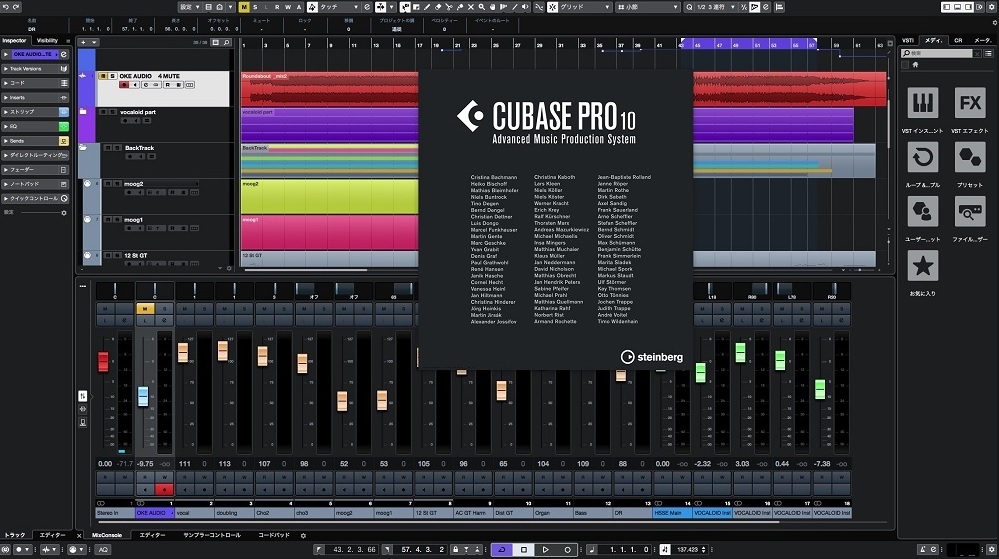The image size is (999, 559).
Task: Select the MixConsole lower zone tab
Action: coord(106,535)
